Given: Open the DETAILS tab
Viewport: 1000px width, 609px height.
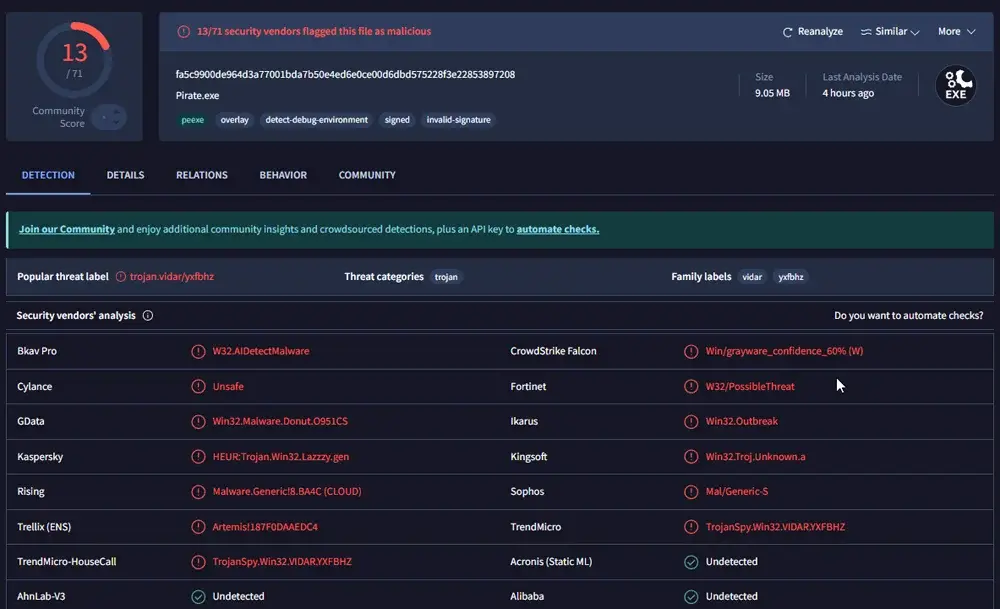Looking at the screenshot, I should click(125, 175).
